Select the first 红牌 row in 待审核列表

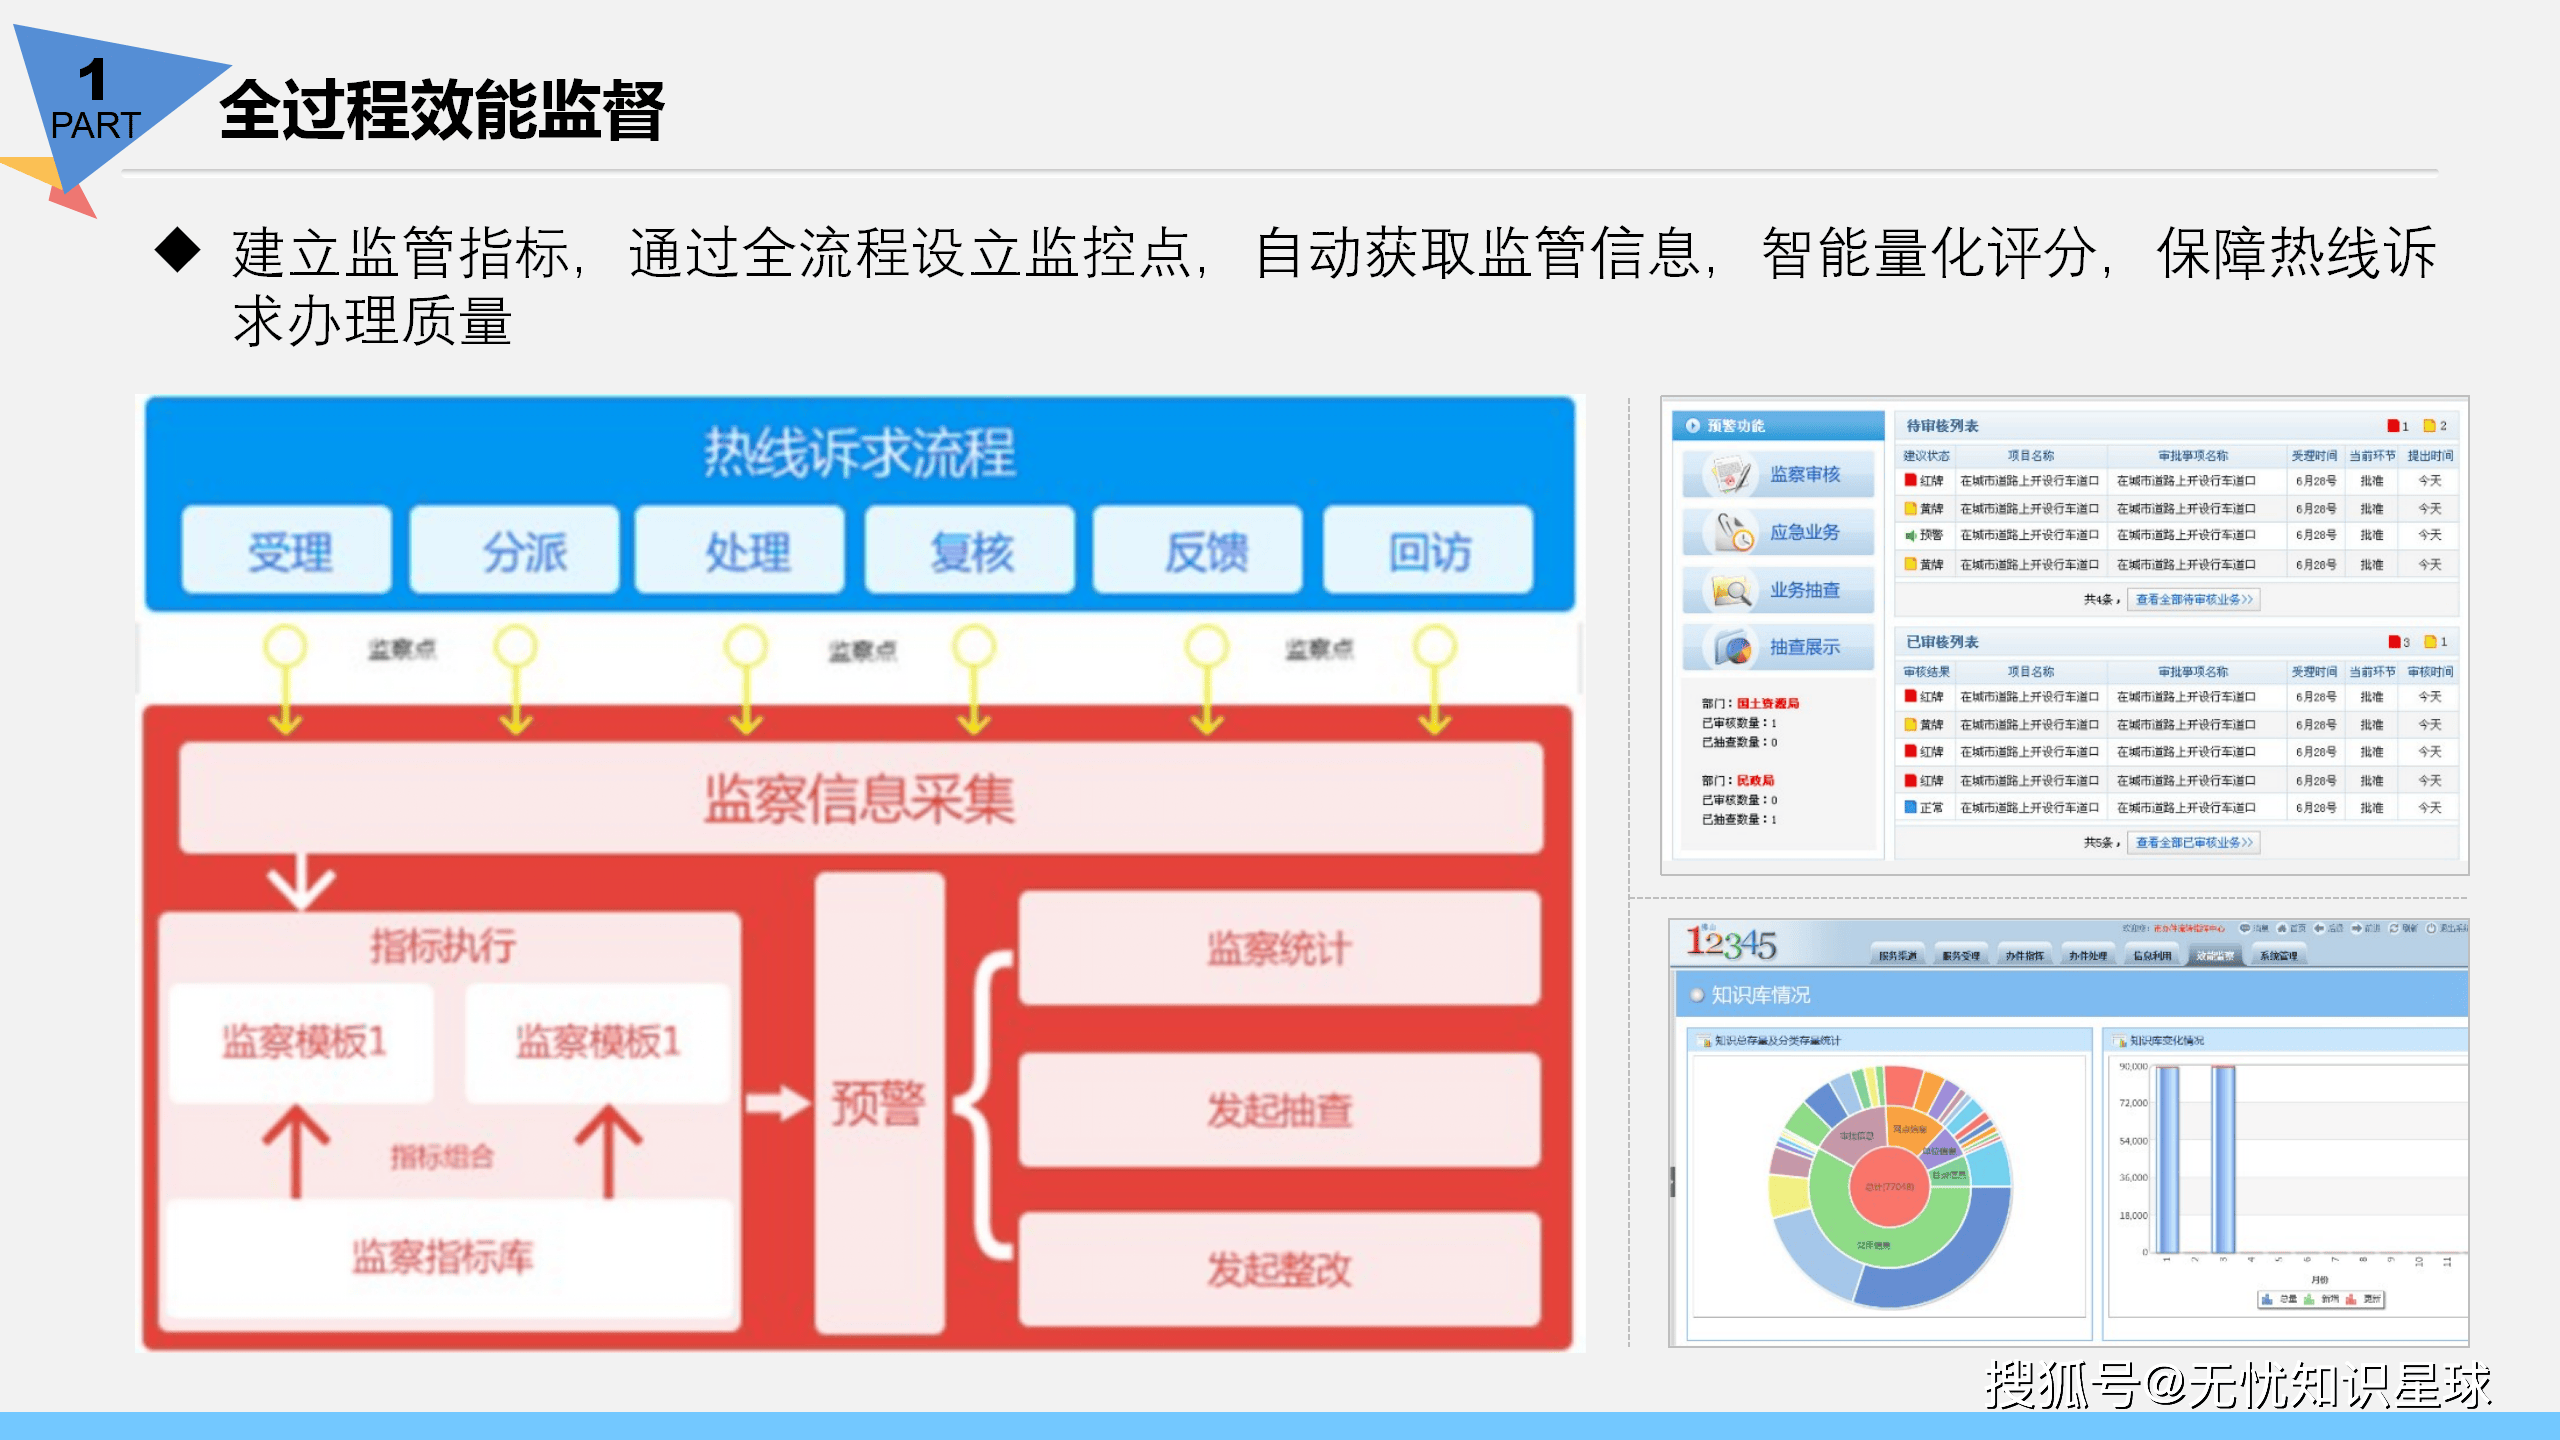point(2177,481)
